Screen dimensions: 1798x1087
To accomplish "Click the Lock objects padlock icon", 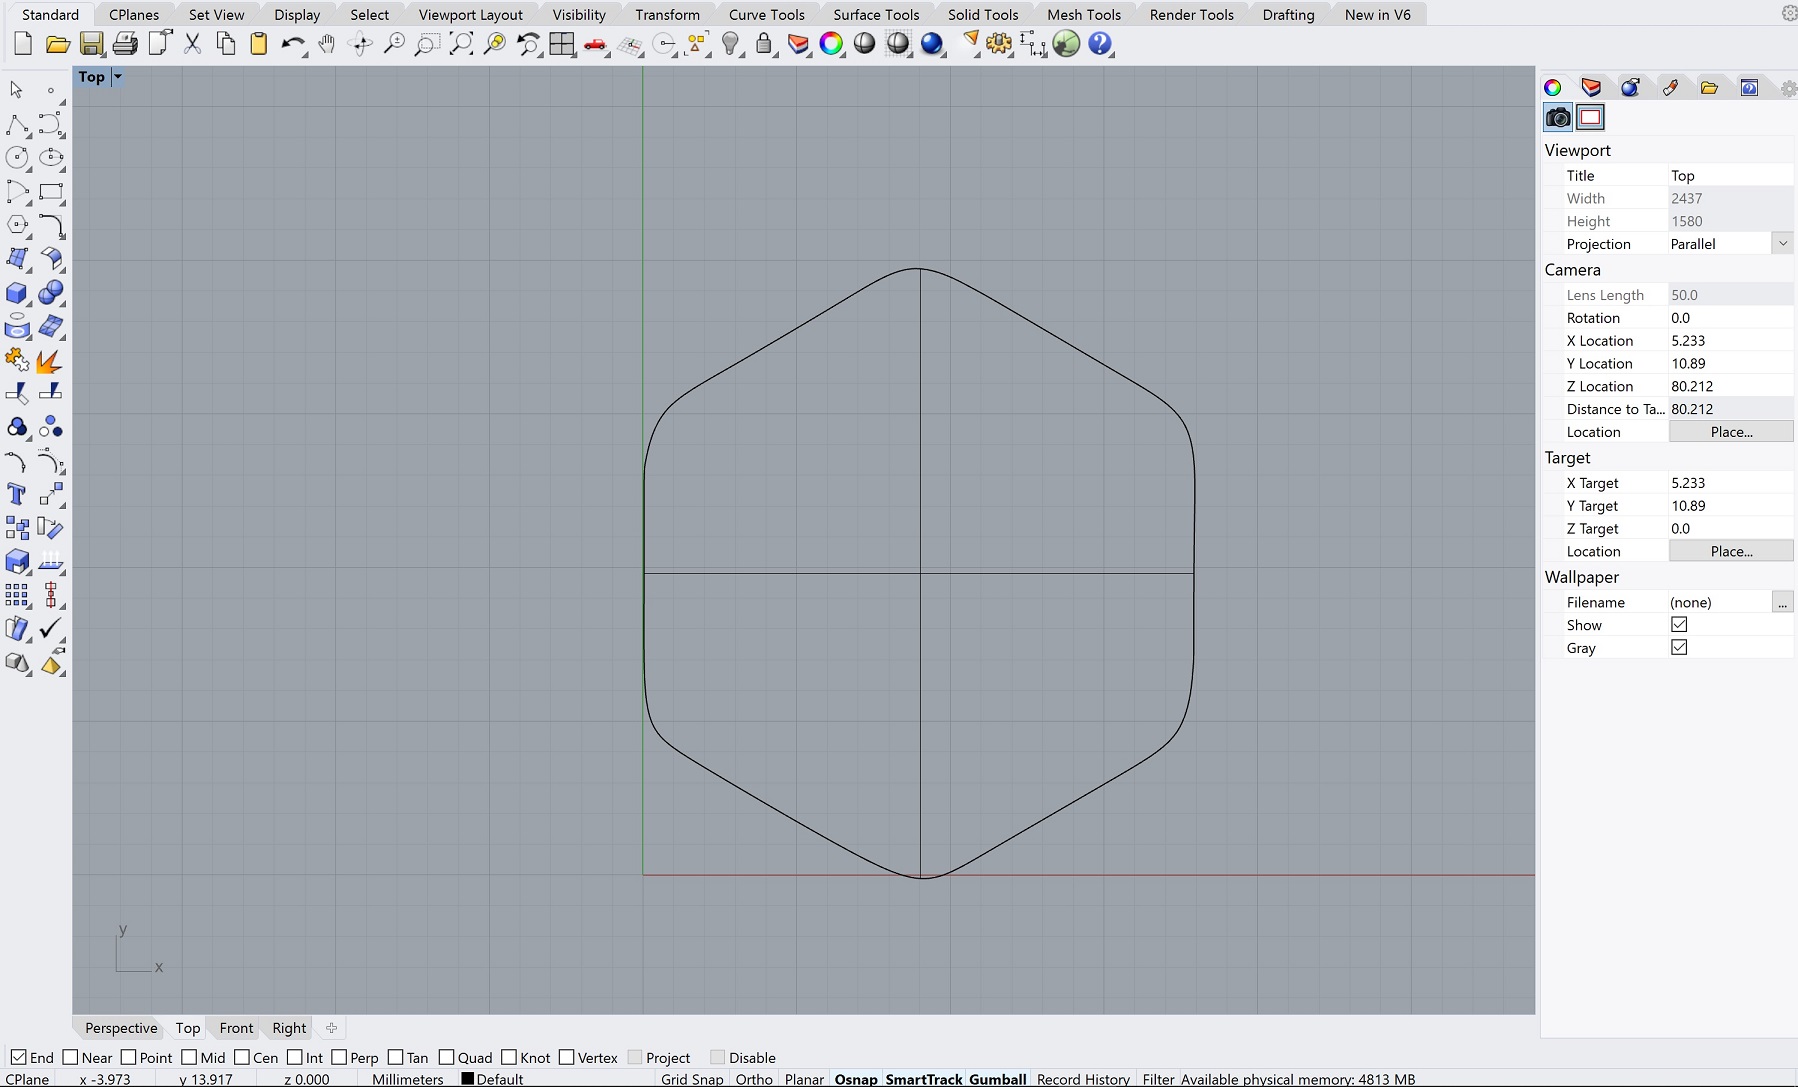I will tap(765, 44).
